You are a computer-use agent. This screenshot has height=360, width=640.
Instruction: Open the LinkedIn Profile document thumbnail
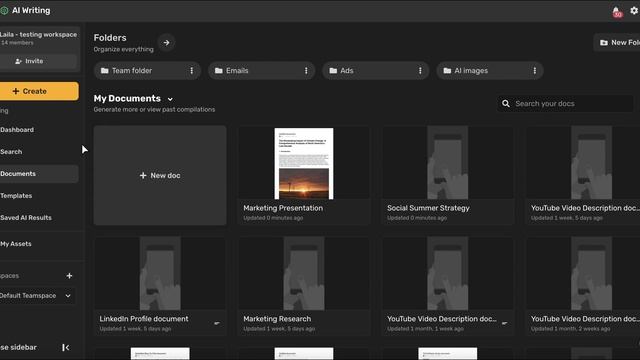(x=160, y=273)
